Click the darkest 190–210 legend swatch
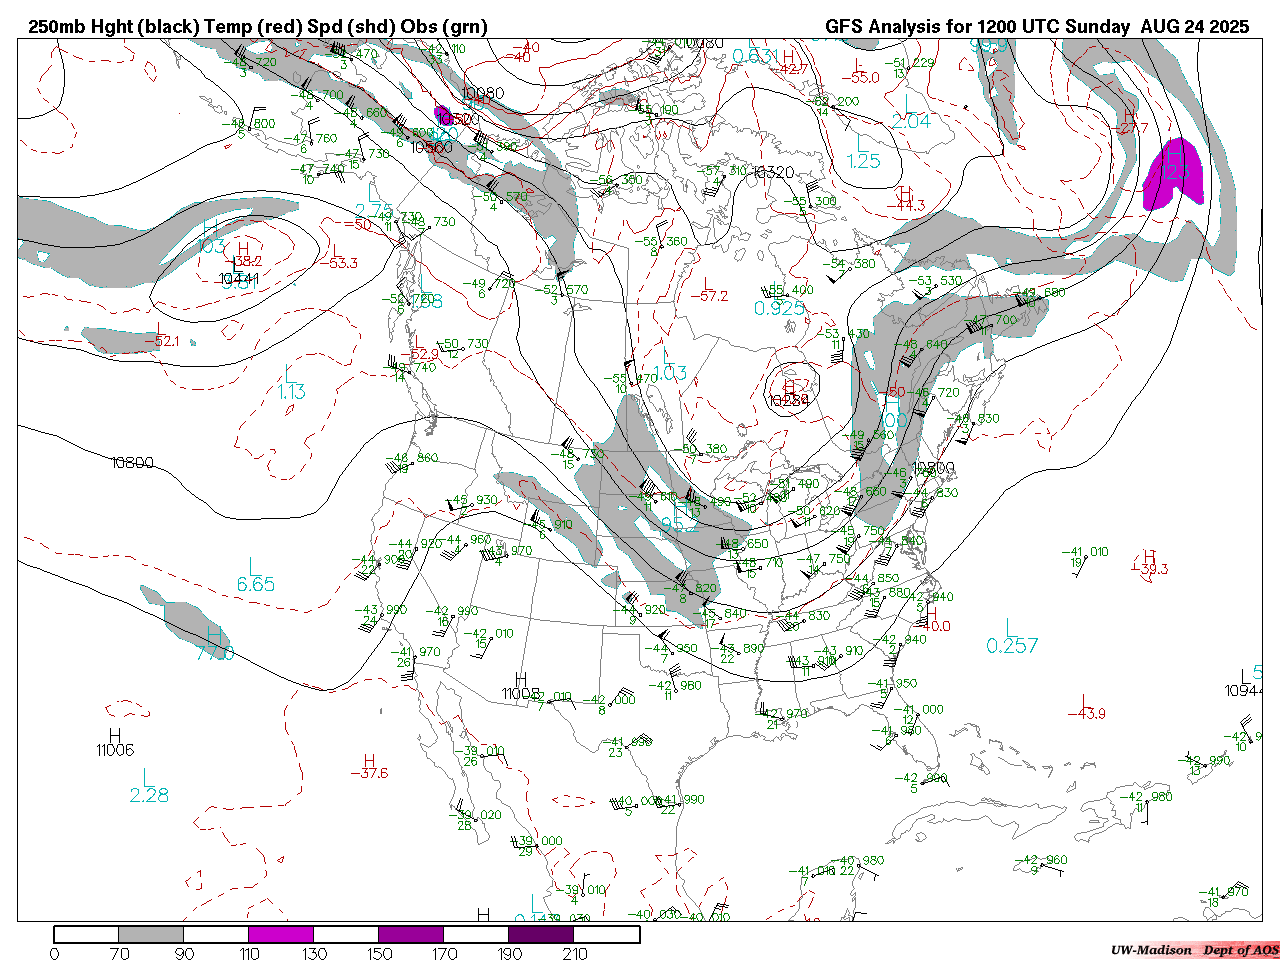This screenshot has width=1280, height=960. coord(541,934)
